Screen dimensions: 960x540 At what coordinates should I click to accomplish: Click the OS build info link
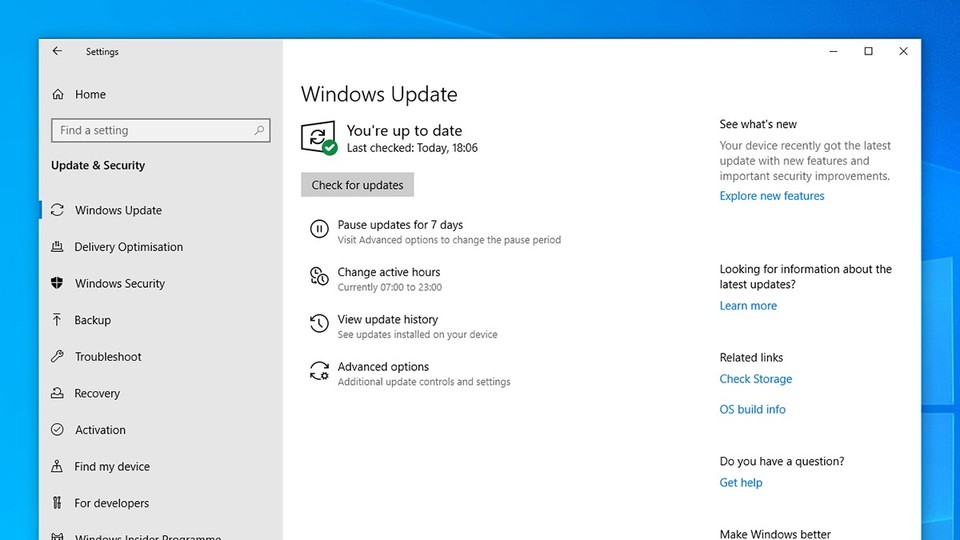[752, 410]
